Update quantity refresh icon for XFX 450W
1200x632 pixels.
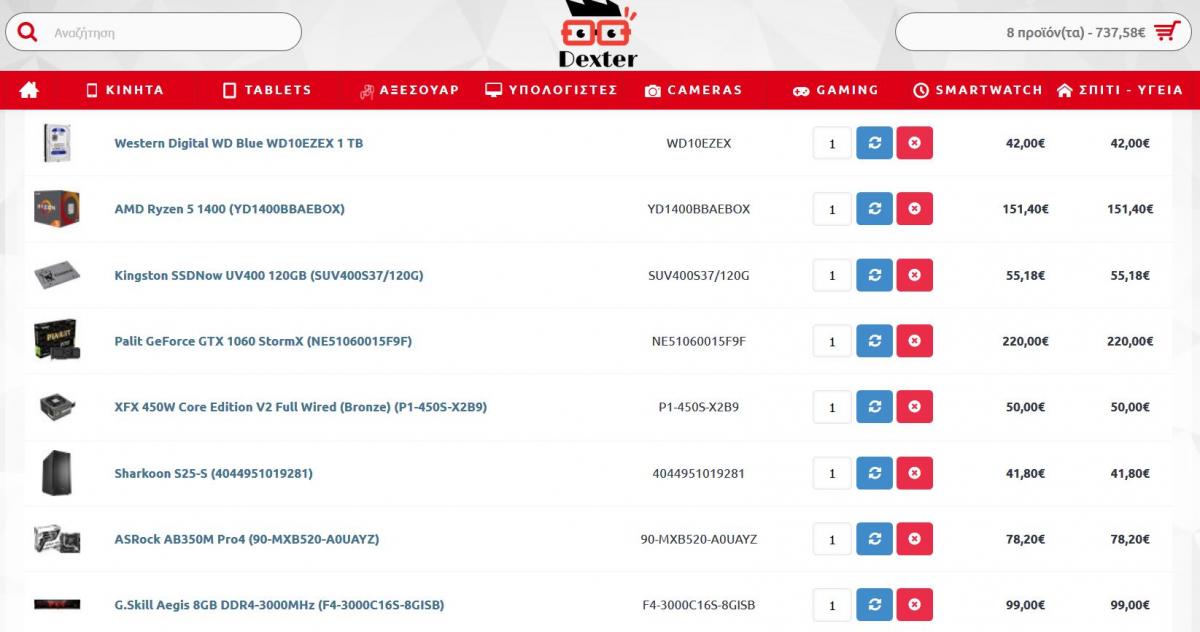874,407
